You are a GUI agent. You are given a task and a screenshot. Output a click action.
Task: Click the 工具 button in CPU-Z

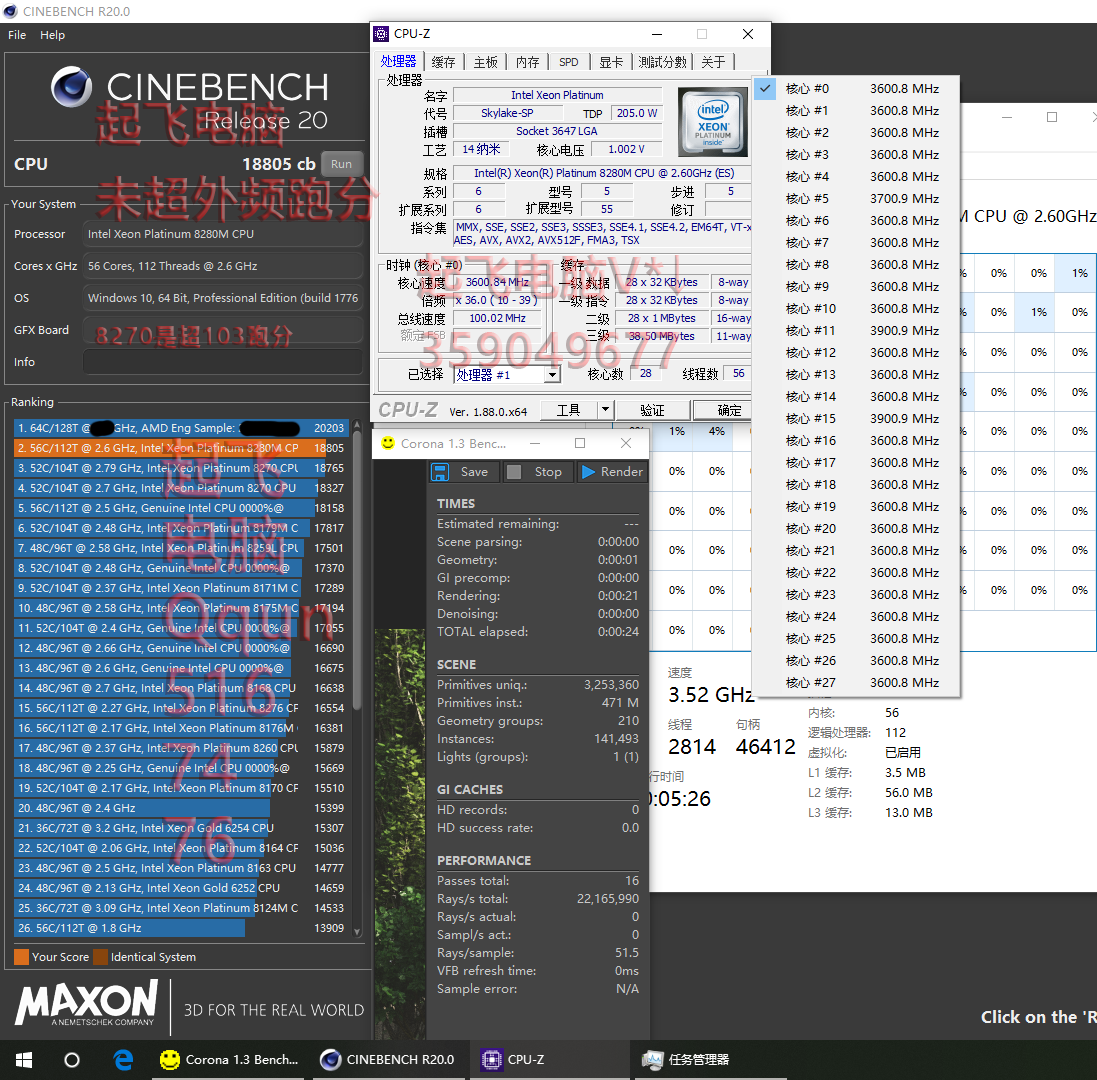click(568, 411)
